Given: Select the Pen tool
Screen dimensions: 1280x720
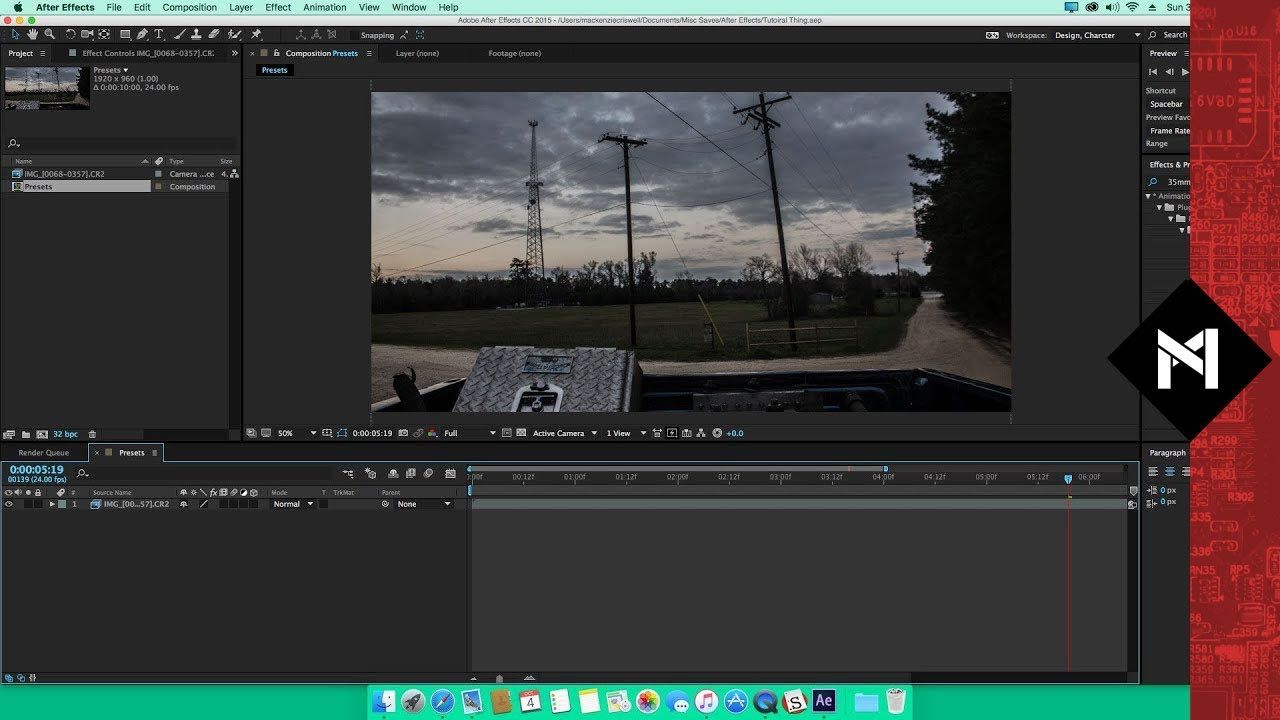Looking at the screenshot, I should point(142,35).
